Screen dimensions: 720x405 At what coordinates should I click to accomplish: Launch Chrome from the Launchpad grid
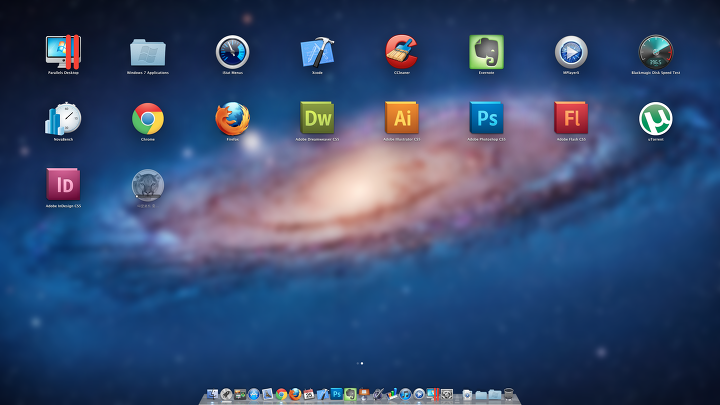click(x=147, y=118)
